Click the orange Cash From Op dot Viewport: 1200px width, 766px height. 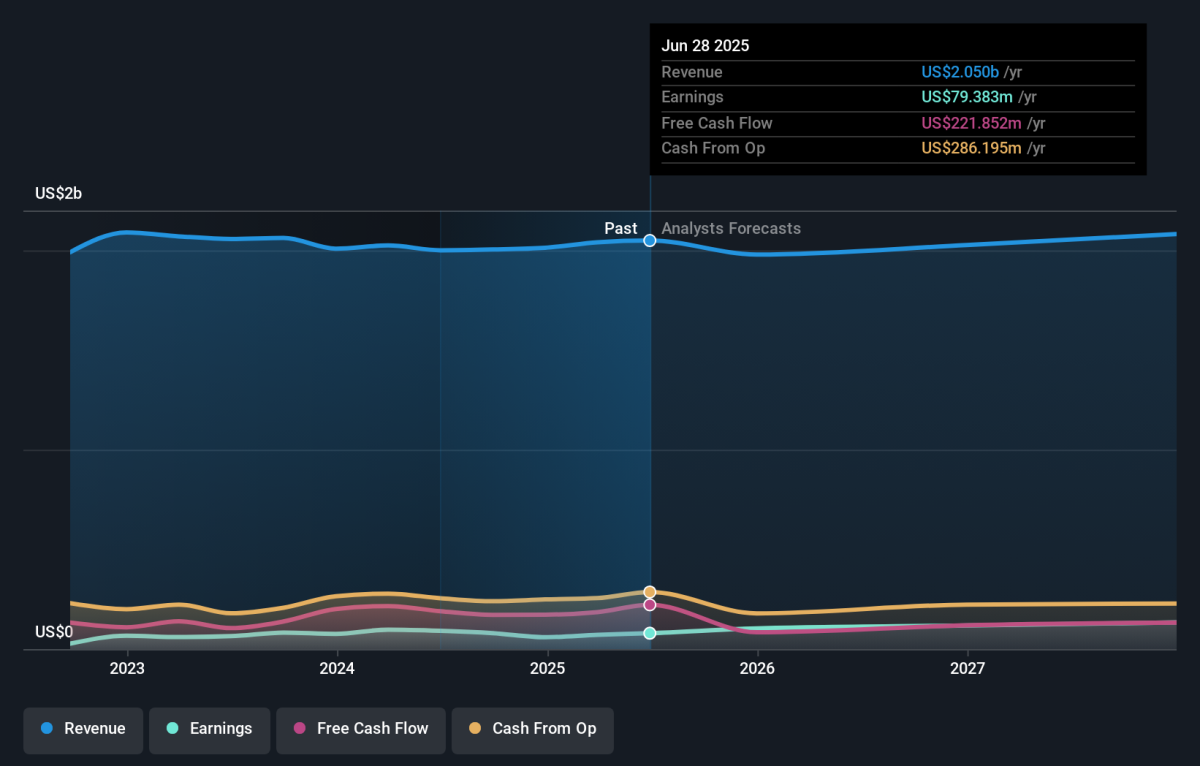pos(474,729)
